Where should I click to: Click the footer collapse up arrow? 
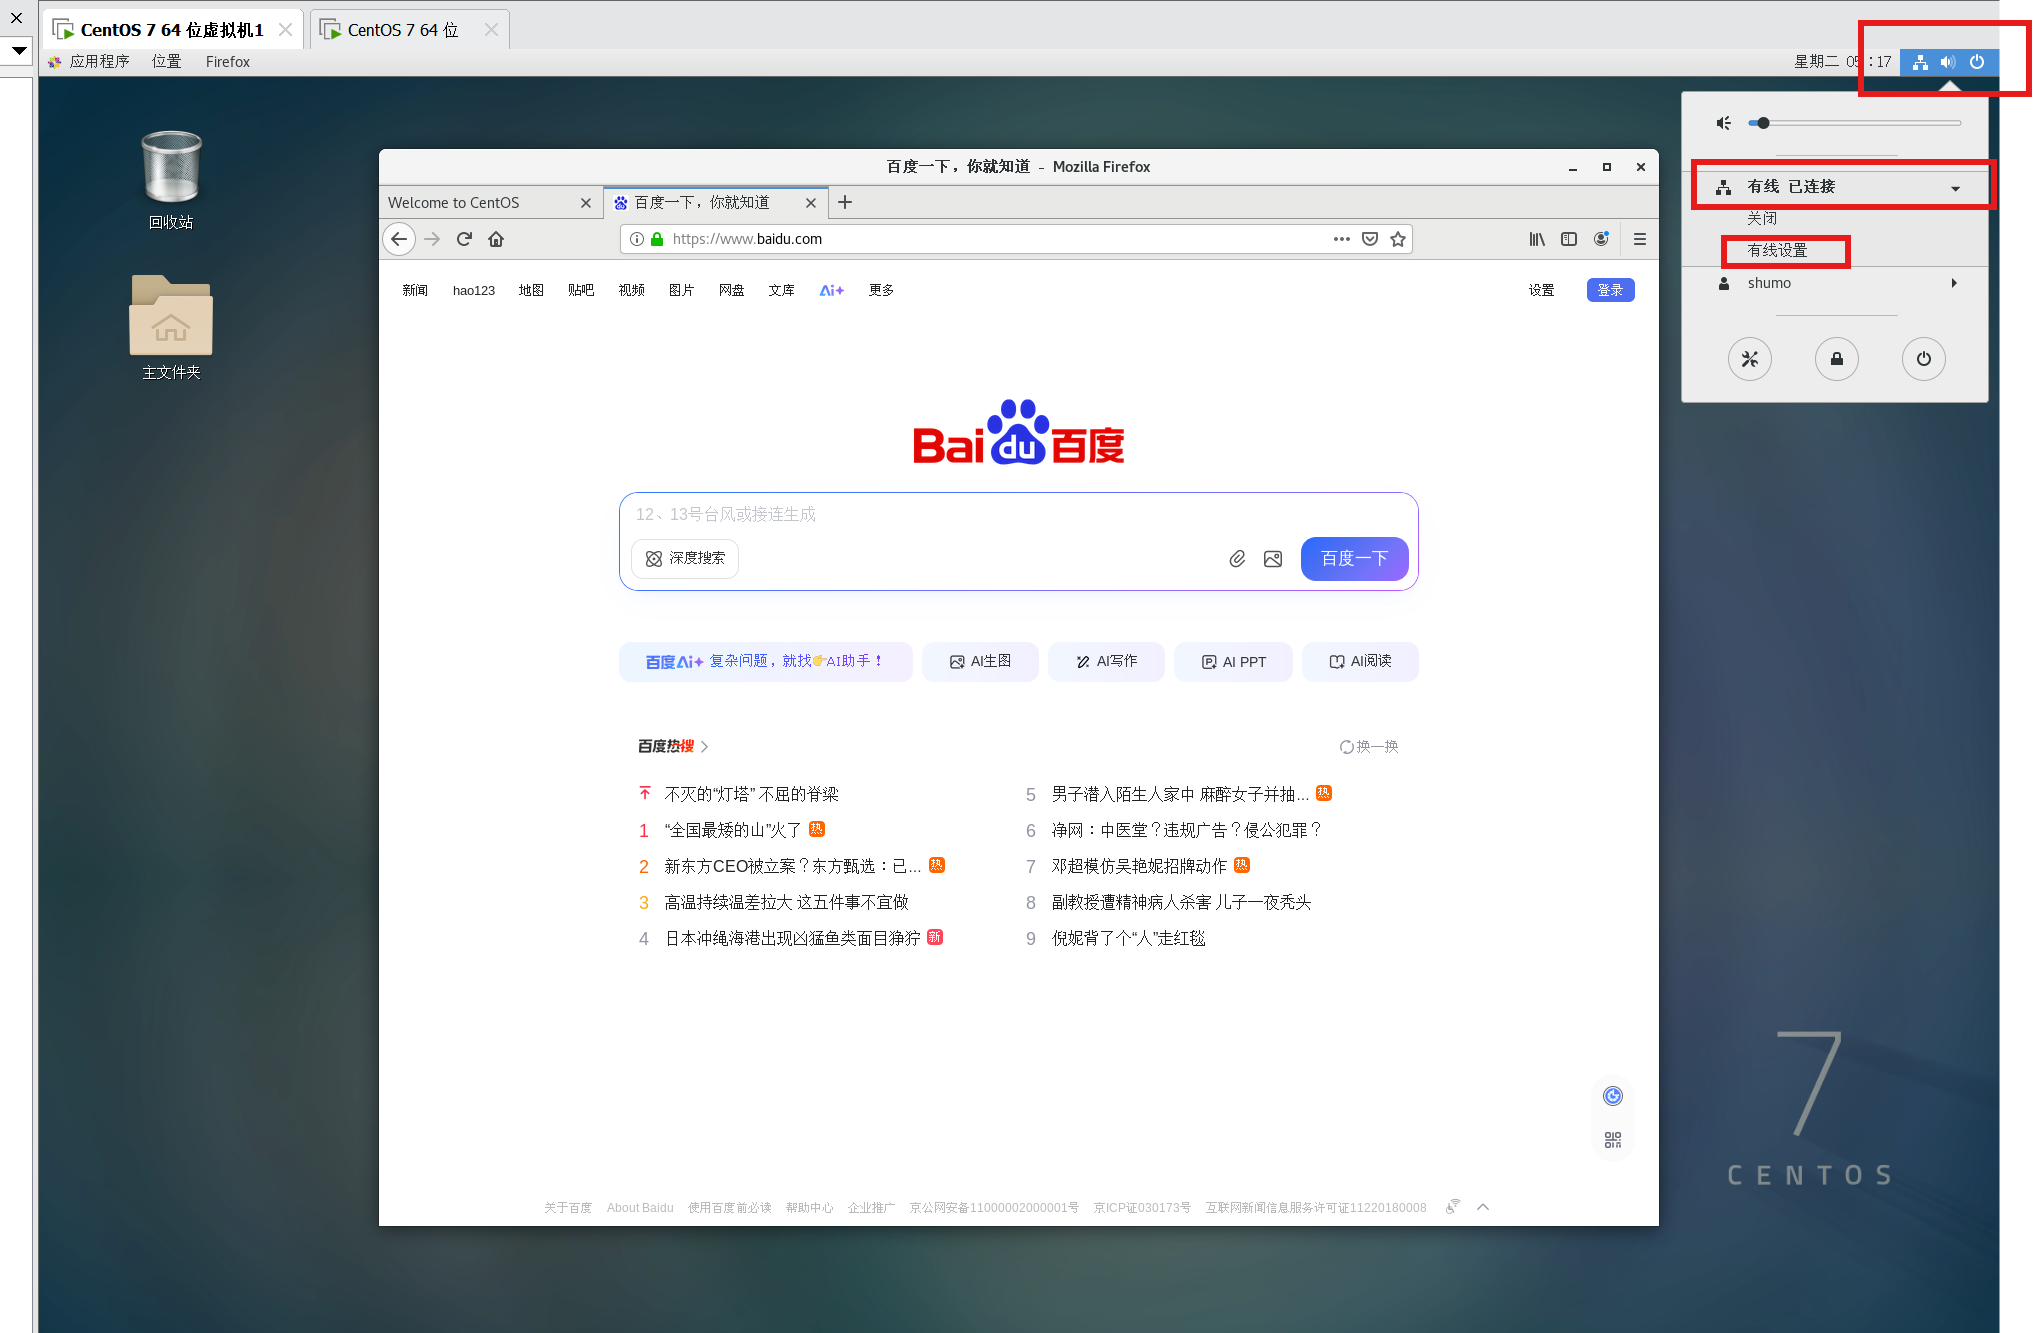(1483, 1207)
